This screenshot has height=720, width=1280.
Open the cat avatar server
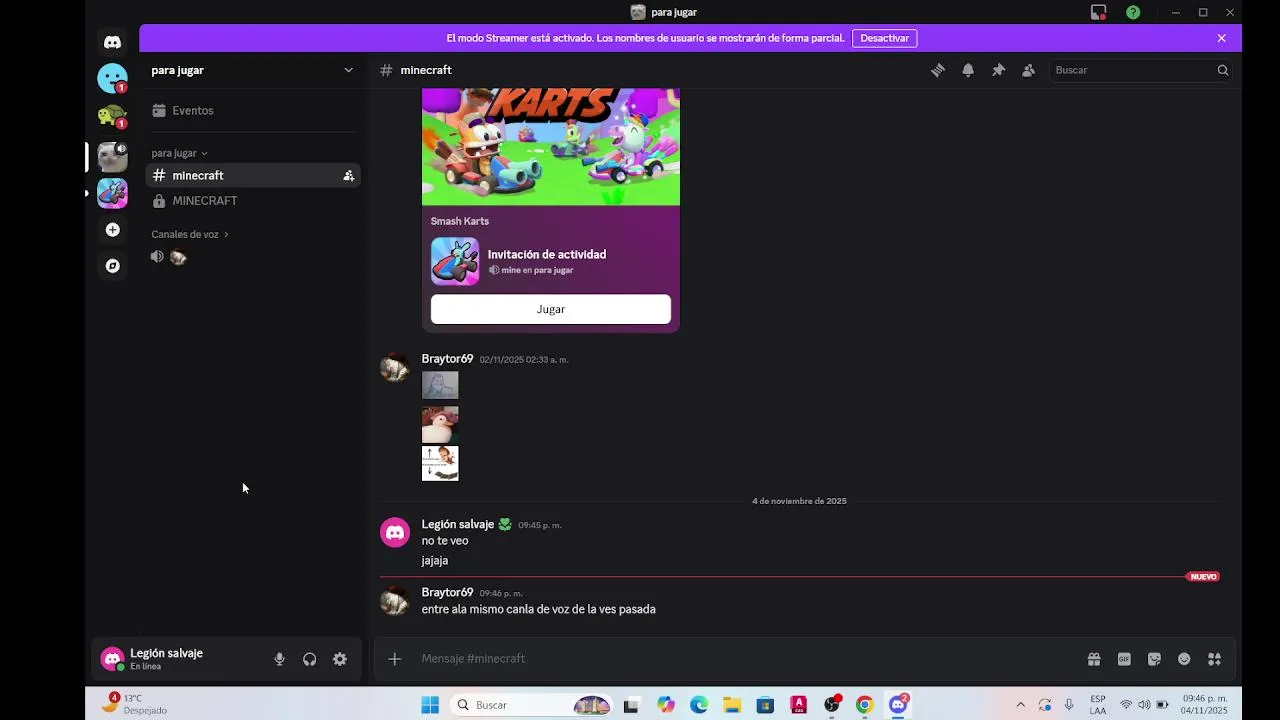pos(112,157)
